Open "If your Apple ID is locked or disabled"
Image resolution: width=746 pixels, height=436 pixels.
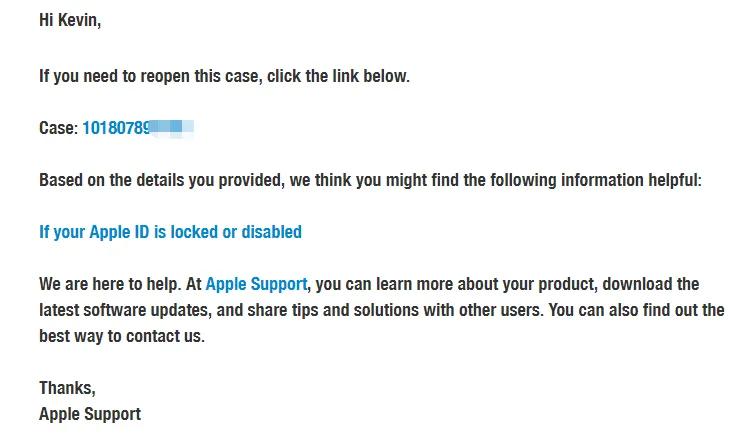click(x=170, y=232)
